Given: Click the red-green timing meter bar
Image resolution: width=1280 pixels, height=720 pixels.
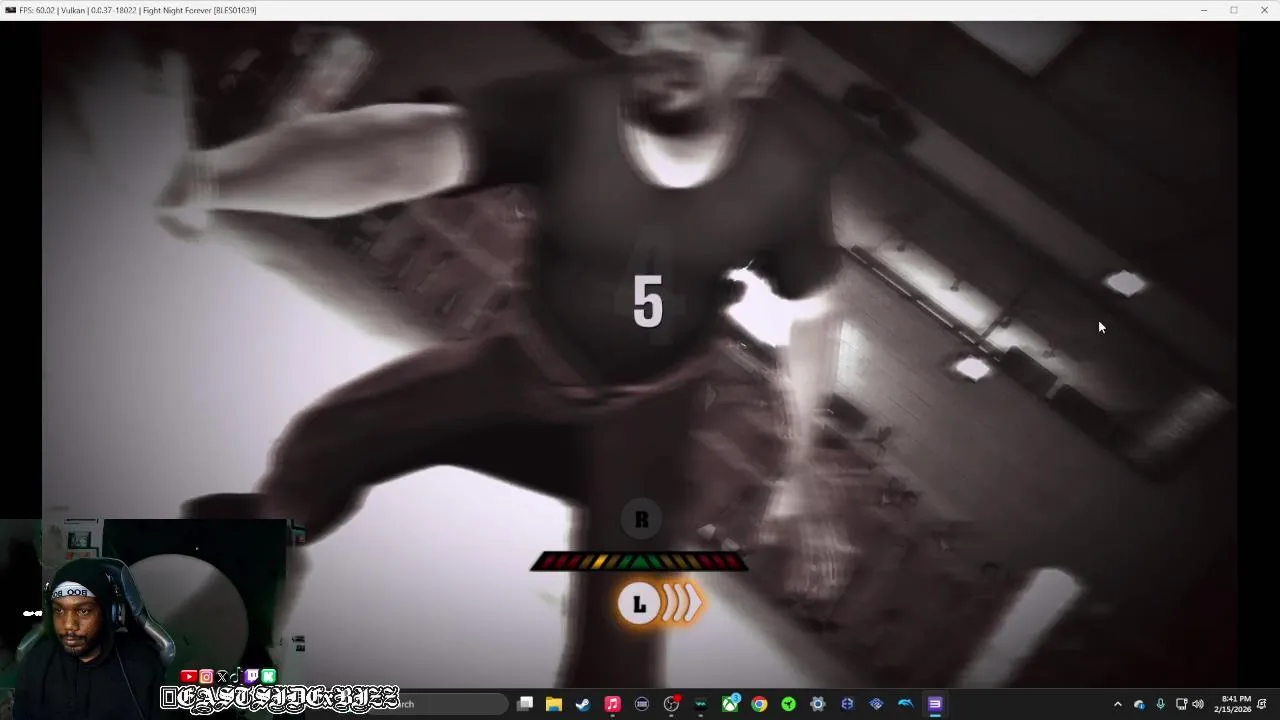Looking at the screenshot, I should 639,562.
